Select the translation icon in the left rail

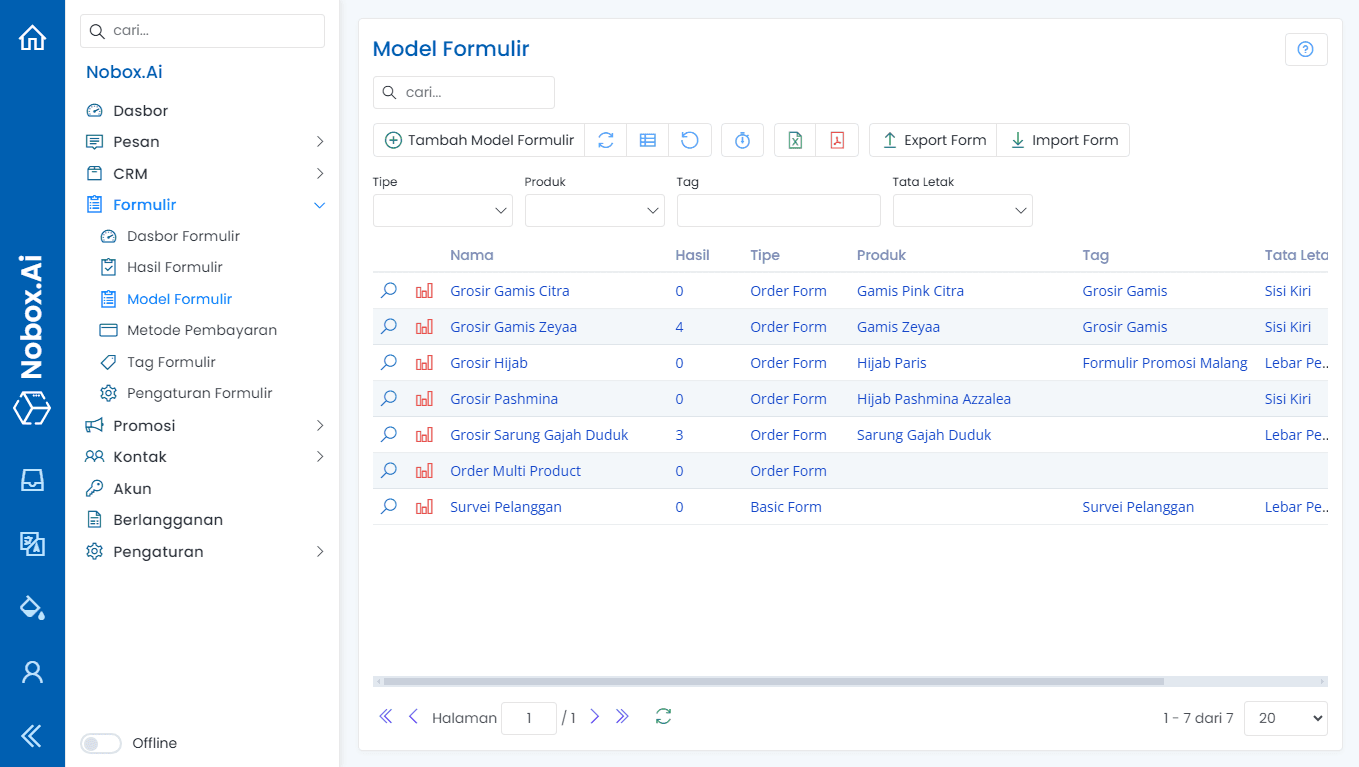click(x=33, y=544)
